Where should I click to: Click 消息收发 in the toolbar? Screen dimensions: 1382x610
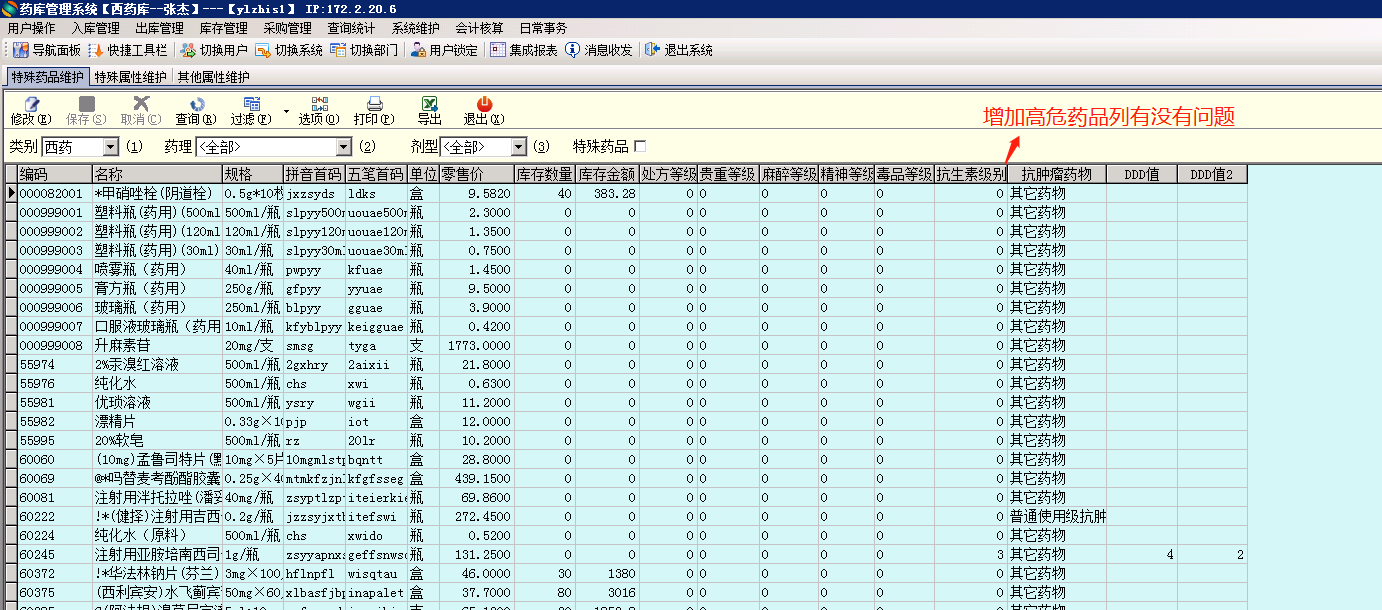[599, 50]
